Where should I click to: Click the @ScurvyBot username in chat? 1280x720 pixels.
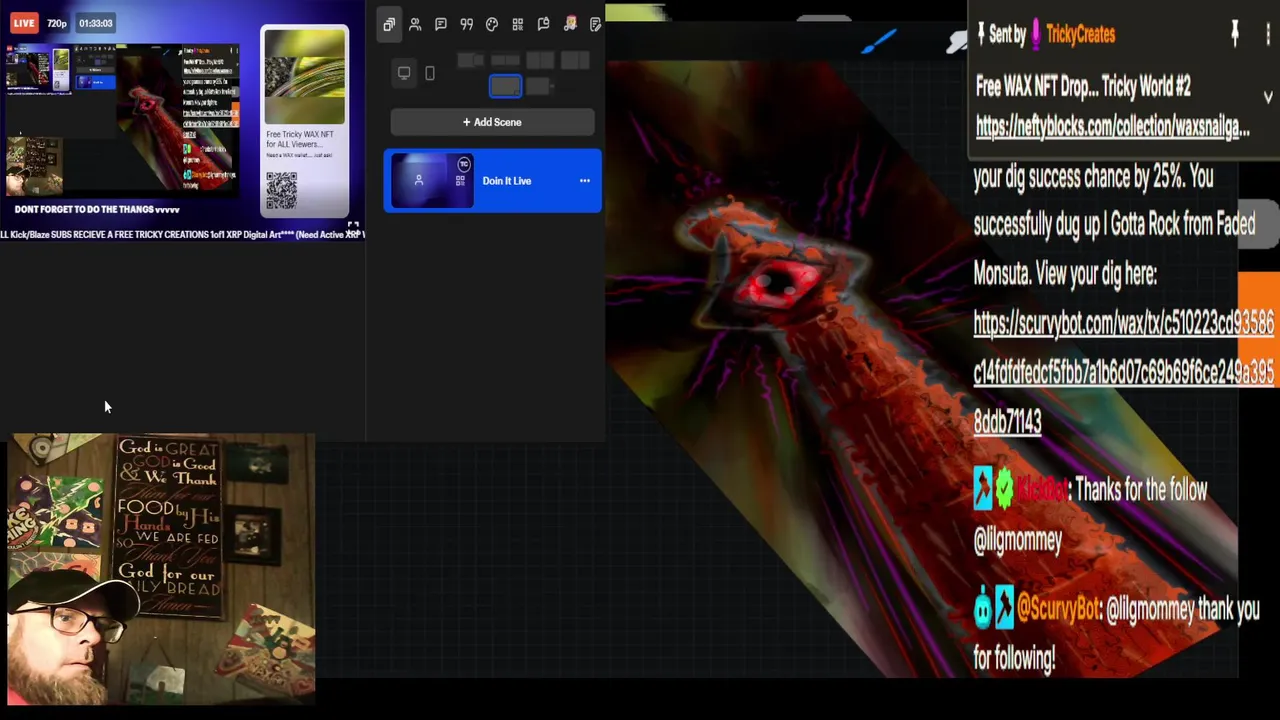click(x=1058, y=608)
